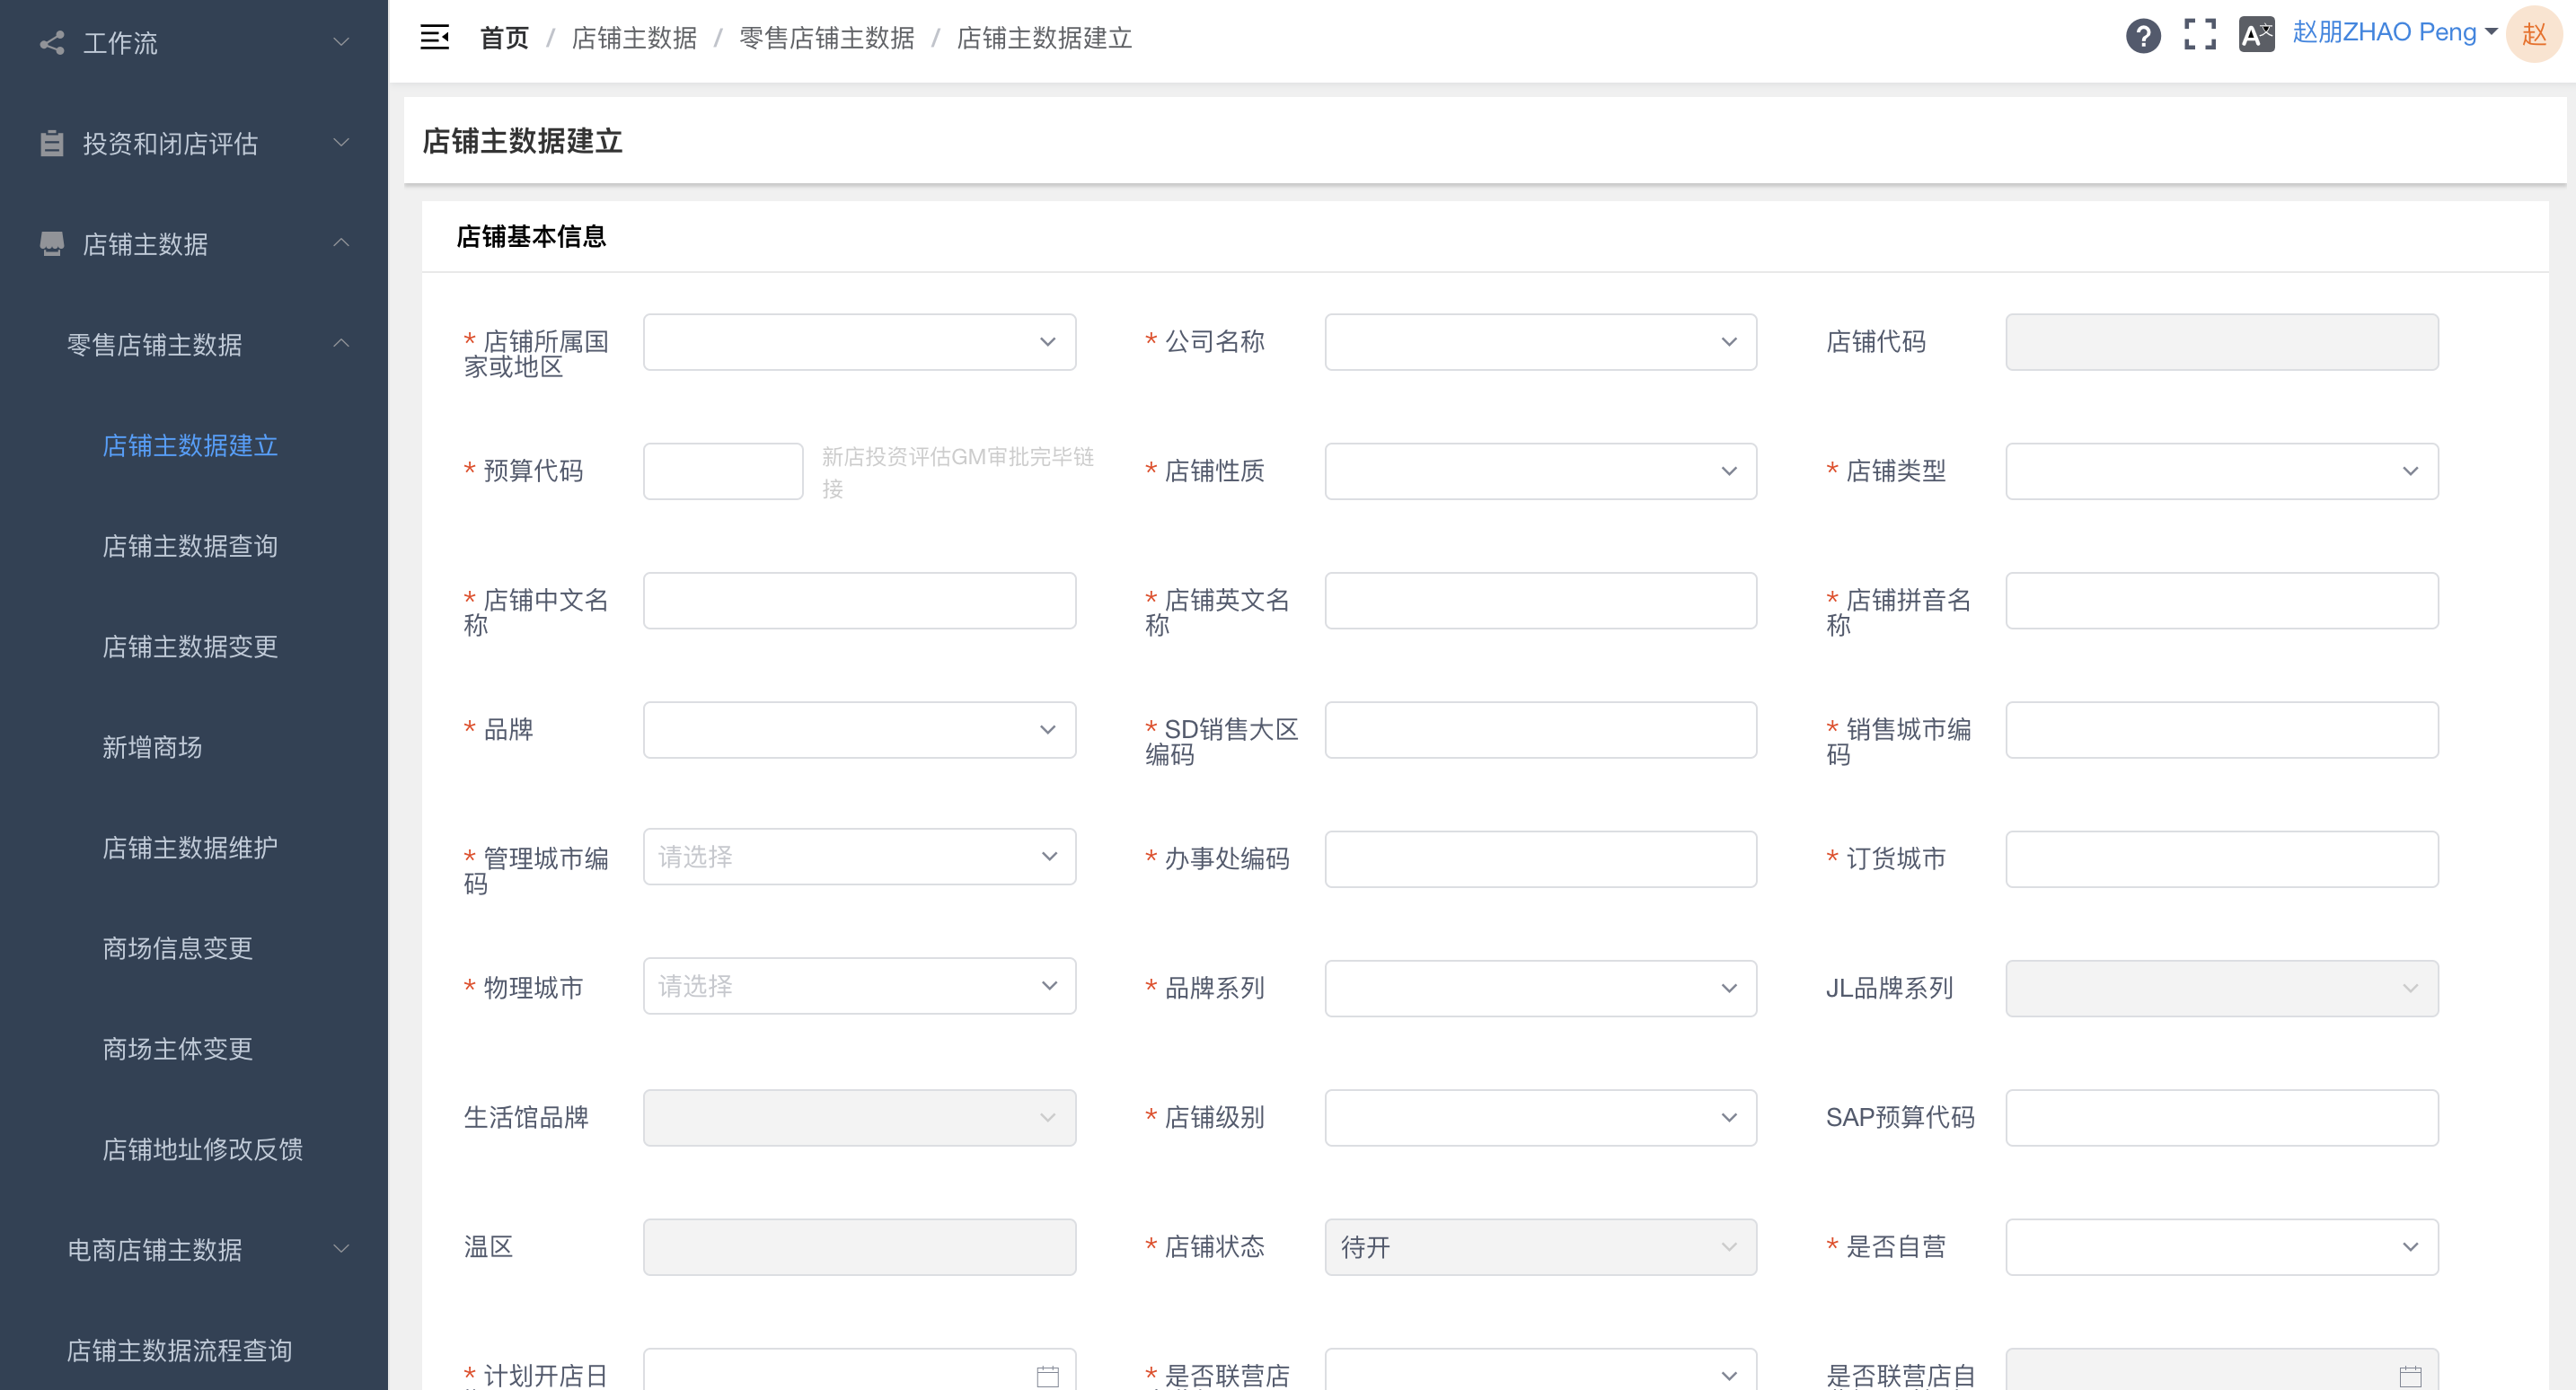Click the 工作流 share icon
The height and width of the screenshot is (1390, 2576).
(52, 43)
